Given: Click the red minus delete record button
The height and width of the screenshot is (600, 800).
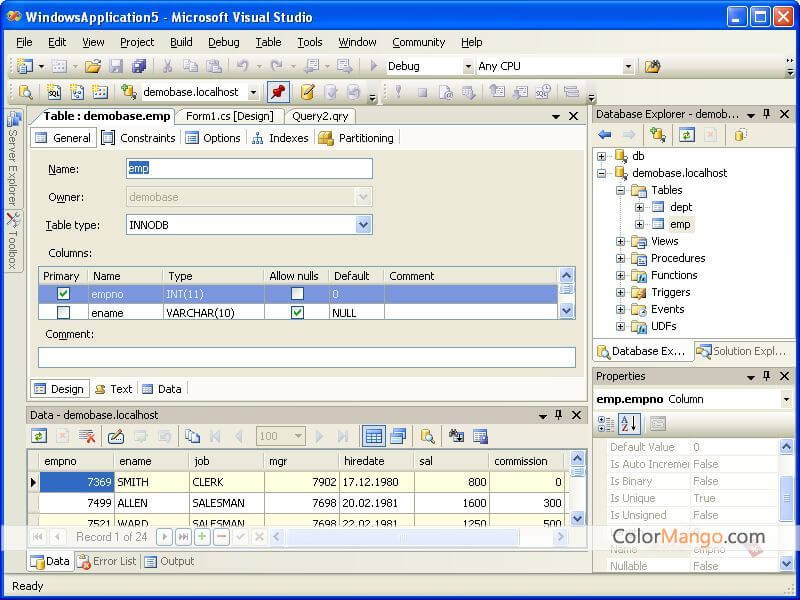Looking at the screenshot, I should [221, 537].
